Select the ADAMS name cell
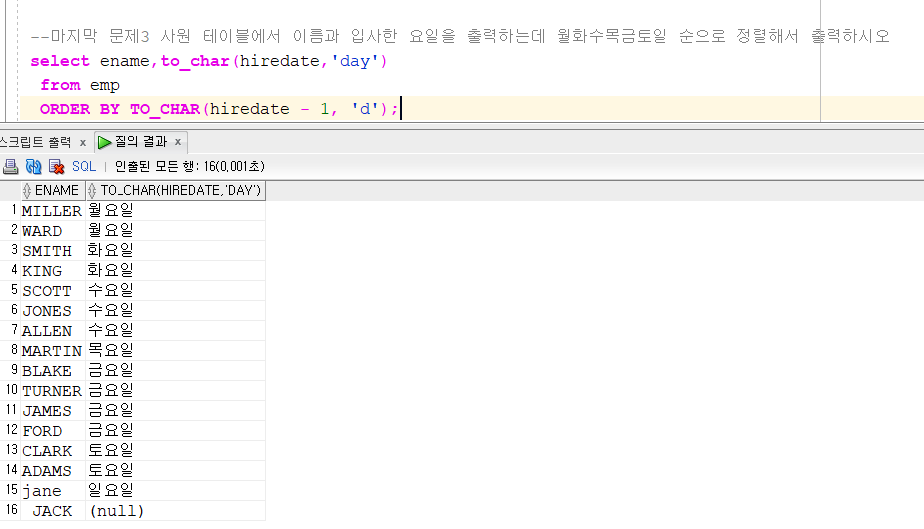Image resolution: width=924 pixels, height=529 pixels. [x=52, y=471]
